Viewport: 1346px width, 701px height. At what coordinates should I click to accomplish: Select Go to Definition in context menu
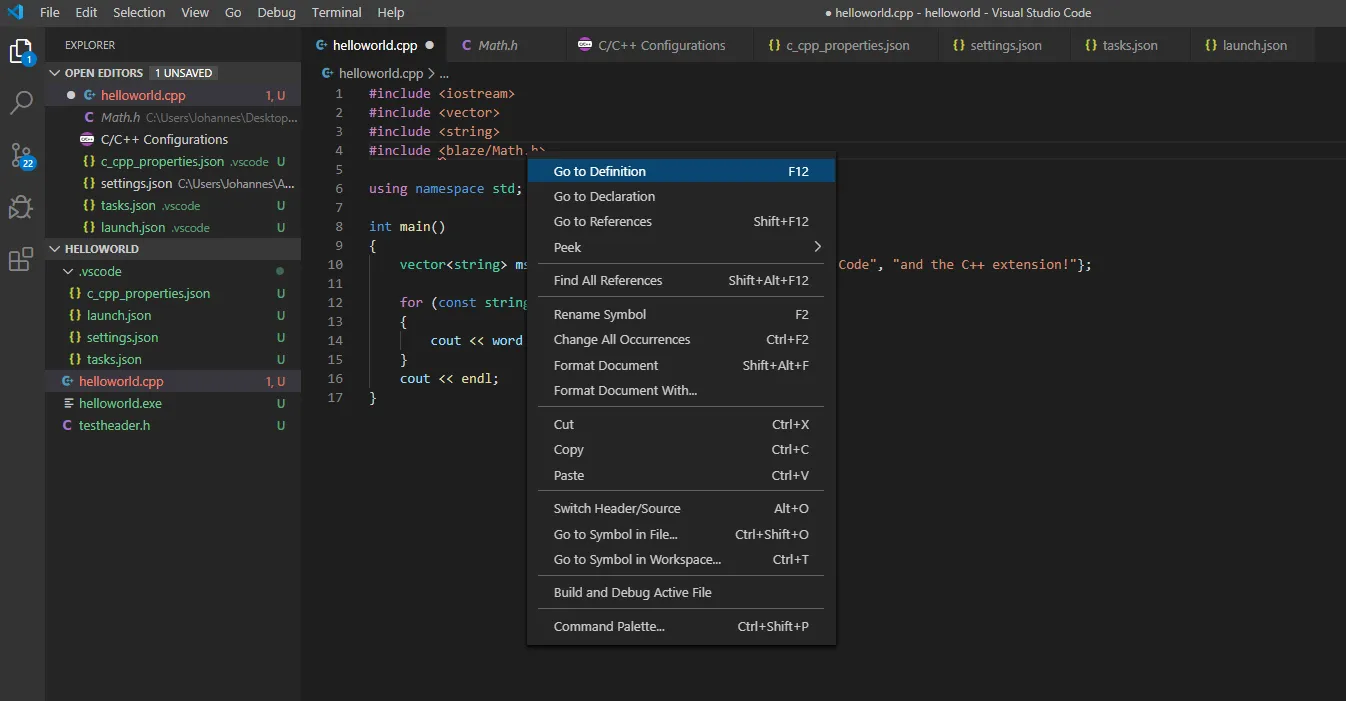600,172
